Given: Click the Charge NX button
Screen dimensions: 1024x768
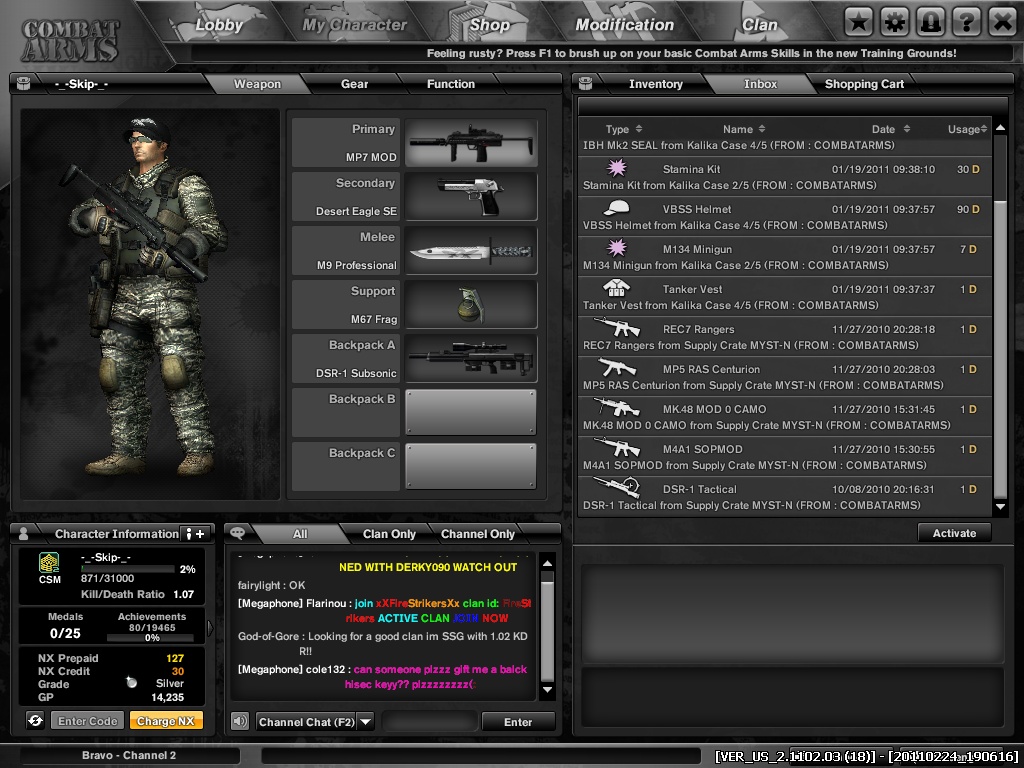Looking at the screenshot, I should click(x=166, y=721).
